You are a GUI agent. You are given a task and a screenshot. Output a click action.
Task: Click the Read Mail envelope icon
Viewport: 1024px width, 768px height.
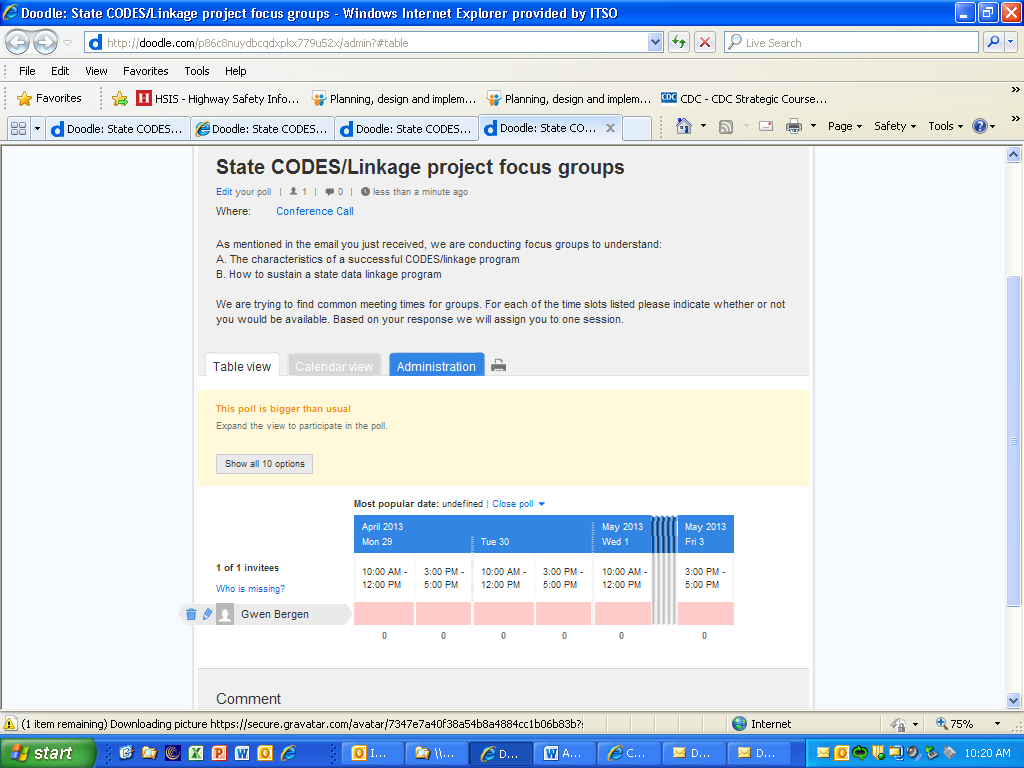pyautogui.click(x=766, y=127)
